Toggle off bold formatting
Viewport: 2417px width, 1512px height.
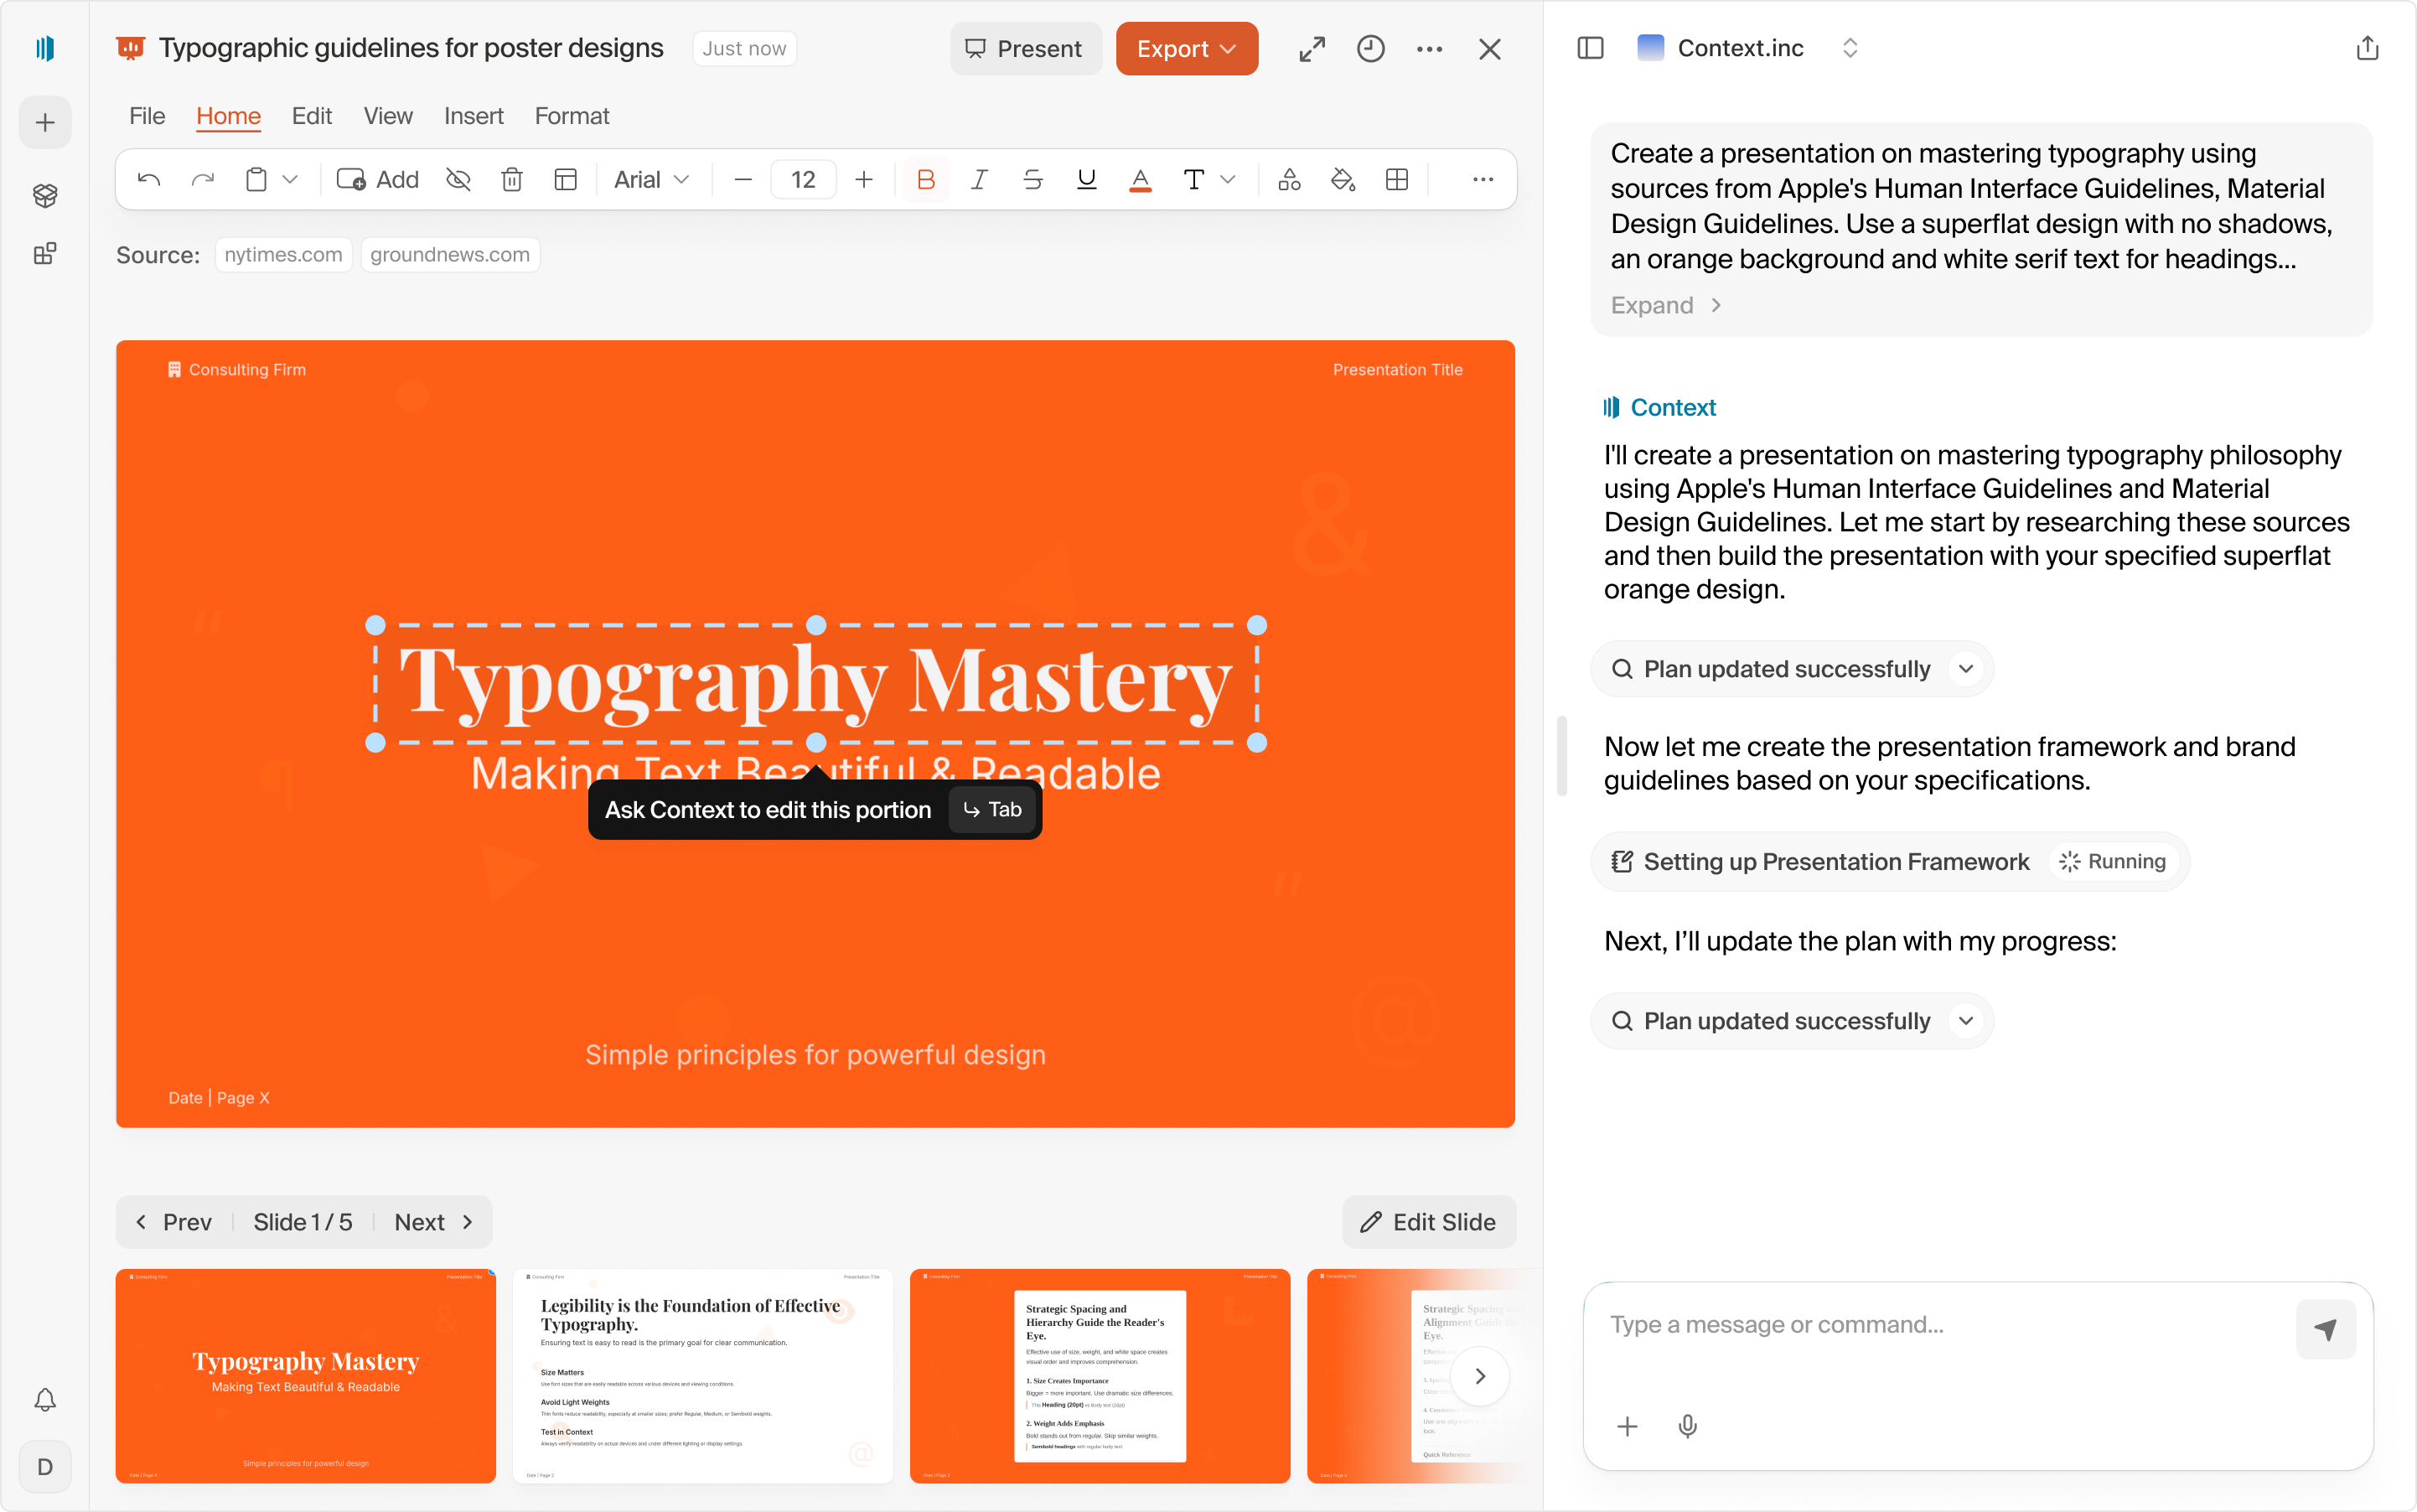tap(925, 179)
